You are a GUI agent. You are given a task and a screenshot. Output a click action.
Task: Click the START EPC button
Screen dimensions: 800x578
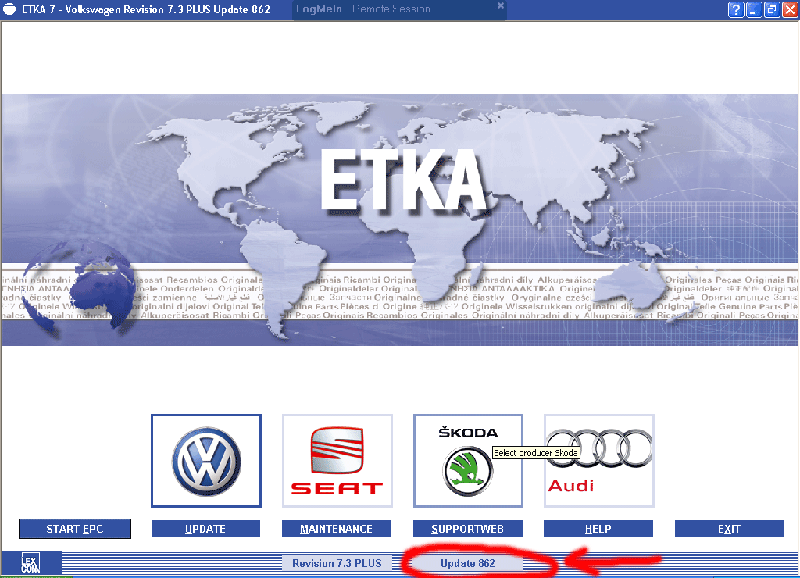pyautogui.click(x=75, y=529)
